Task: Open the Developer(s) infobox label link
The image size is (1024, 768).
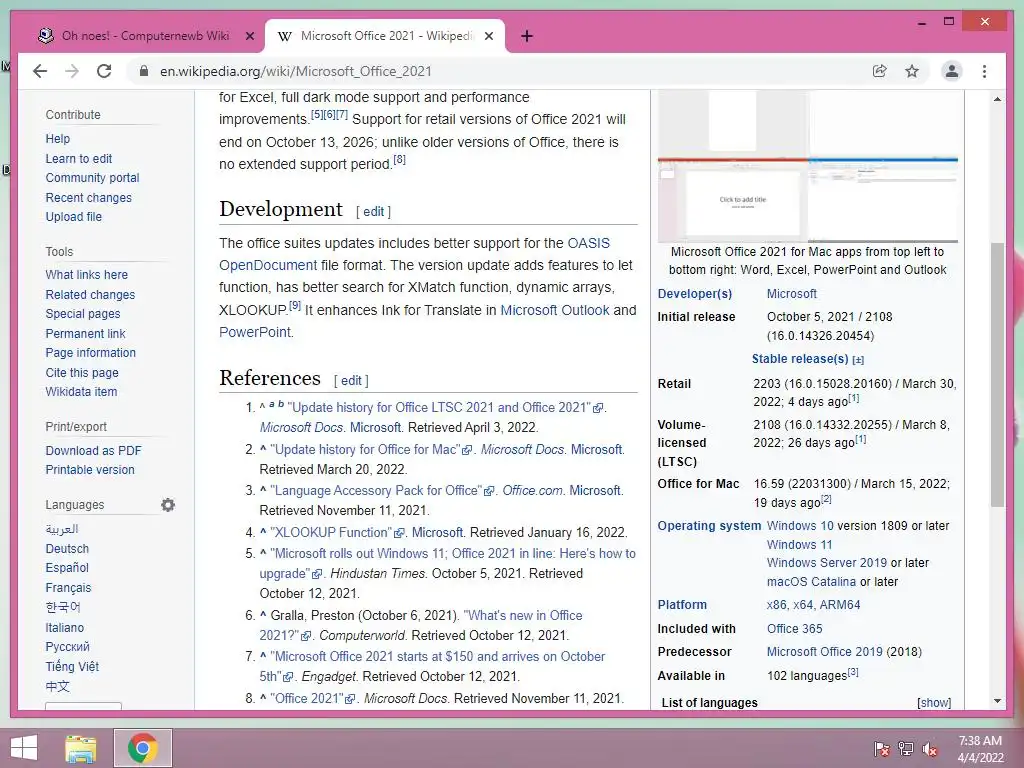Action: (x=694, y=294)
